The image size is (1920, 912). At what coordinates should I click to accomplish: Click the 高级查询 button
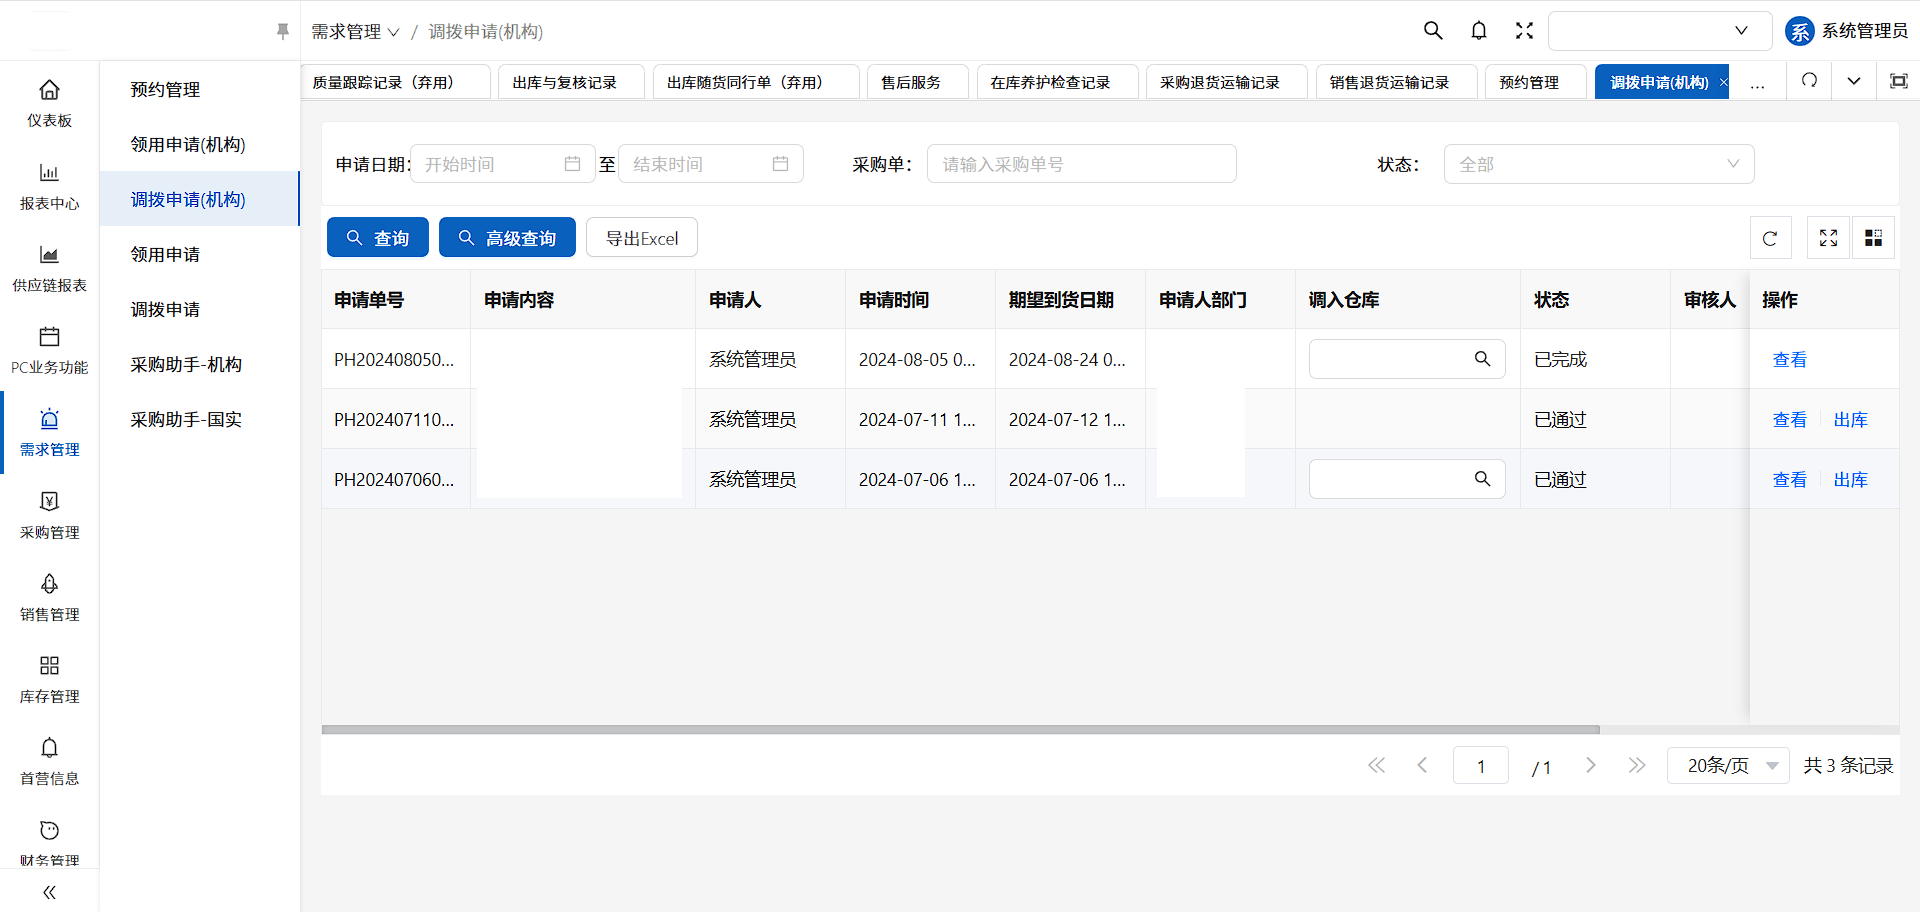click(x=507, y=238)
